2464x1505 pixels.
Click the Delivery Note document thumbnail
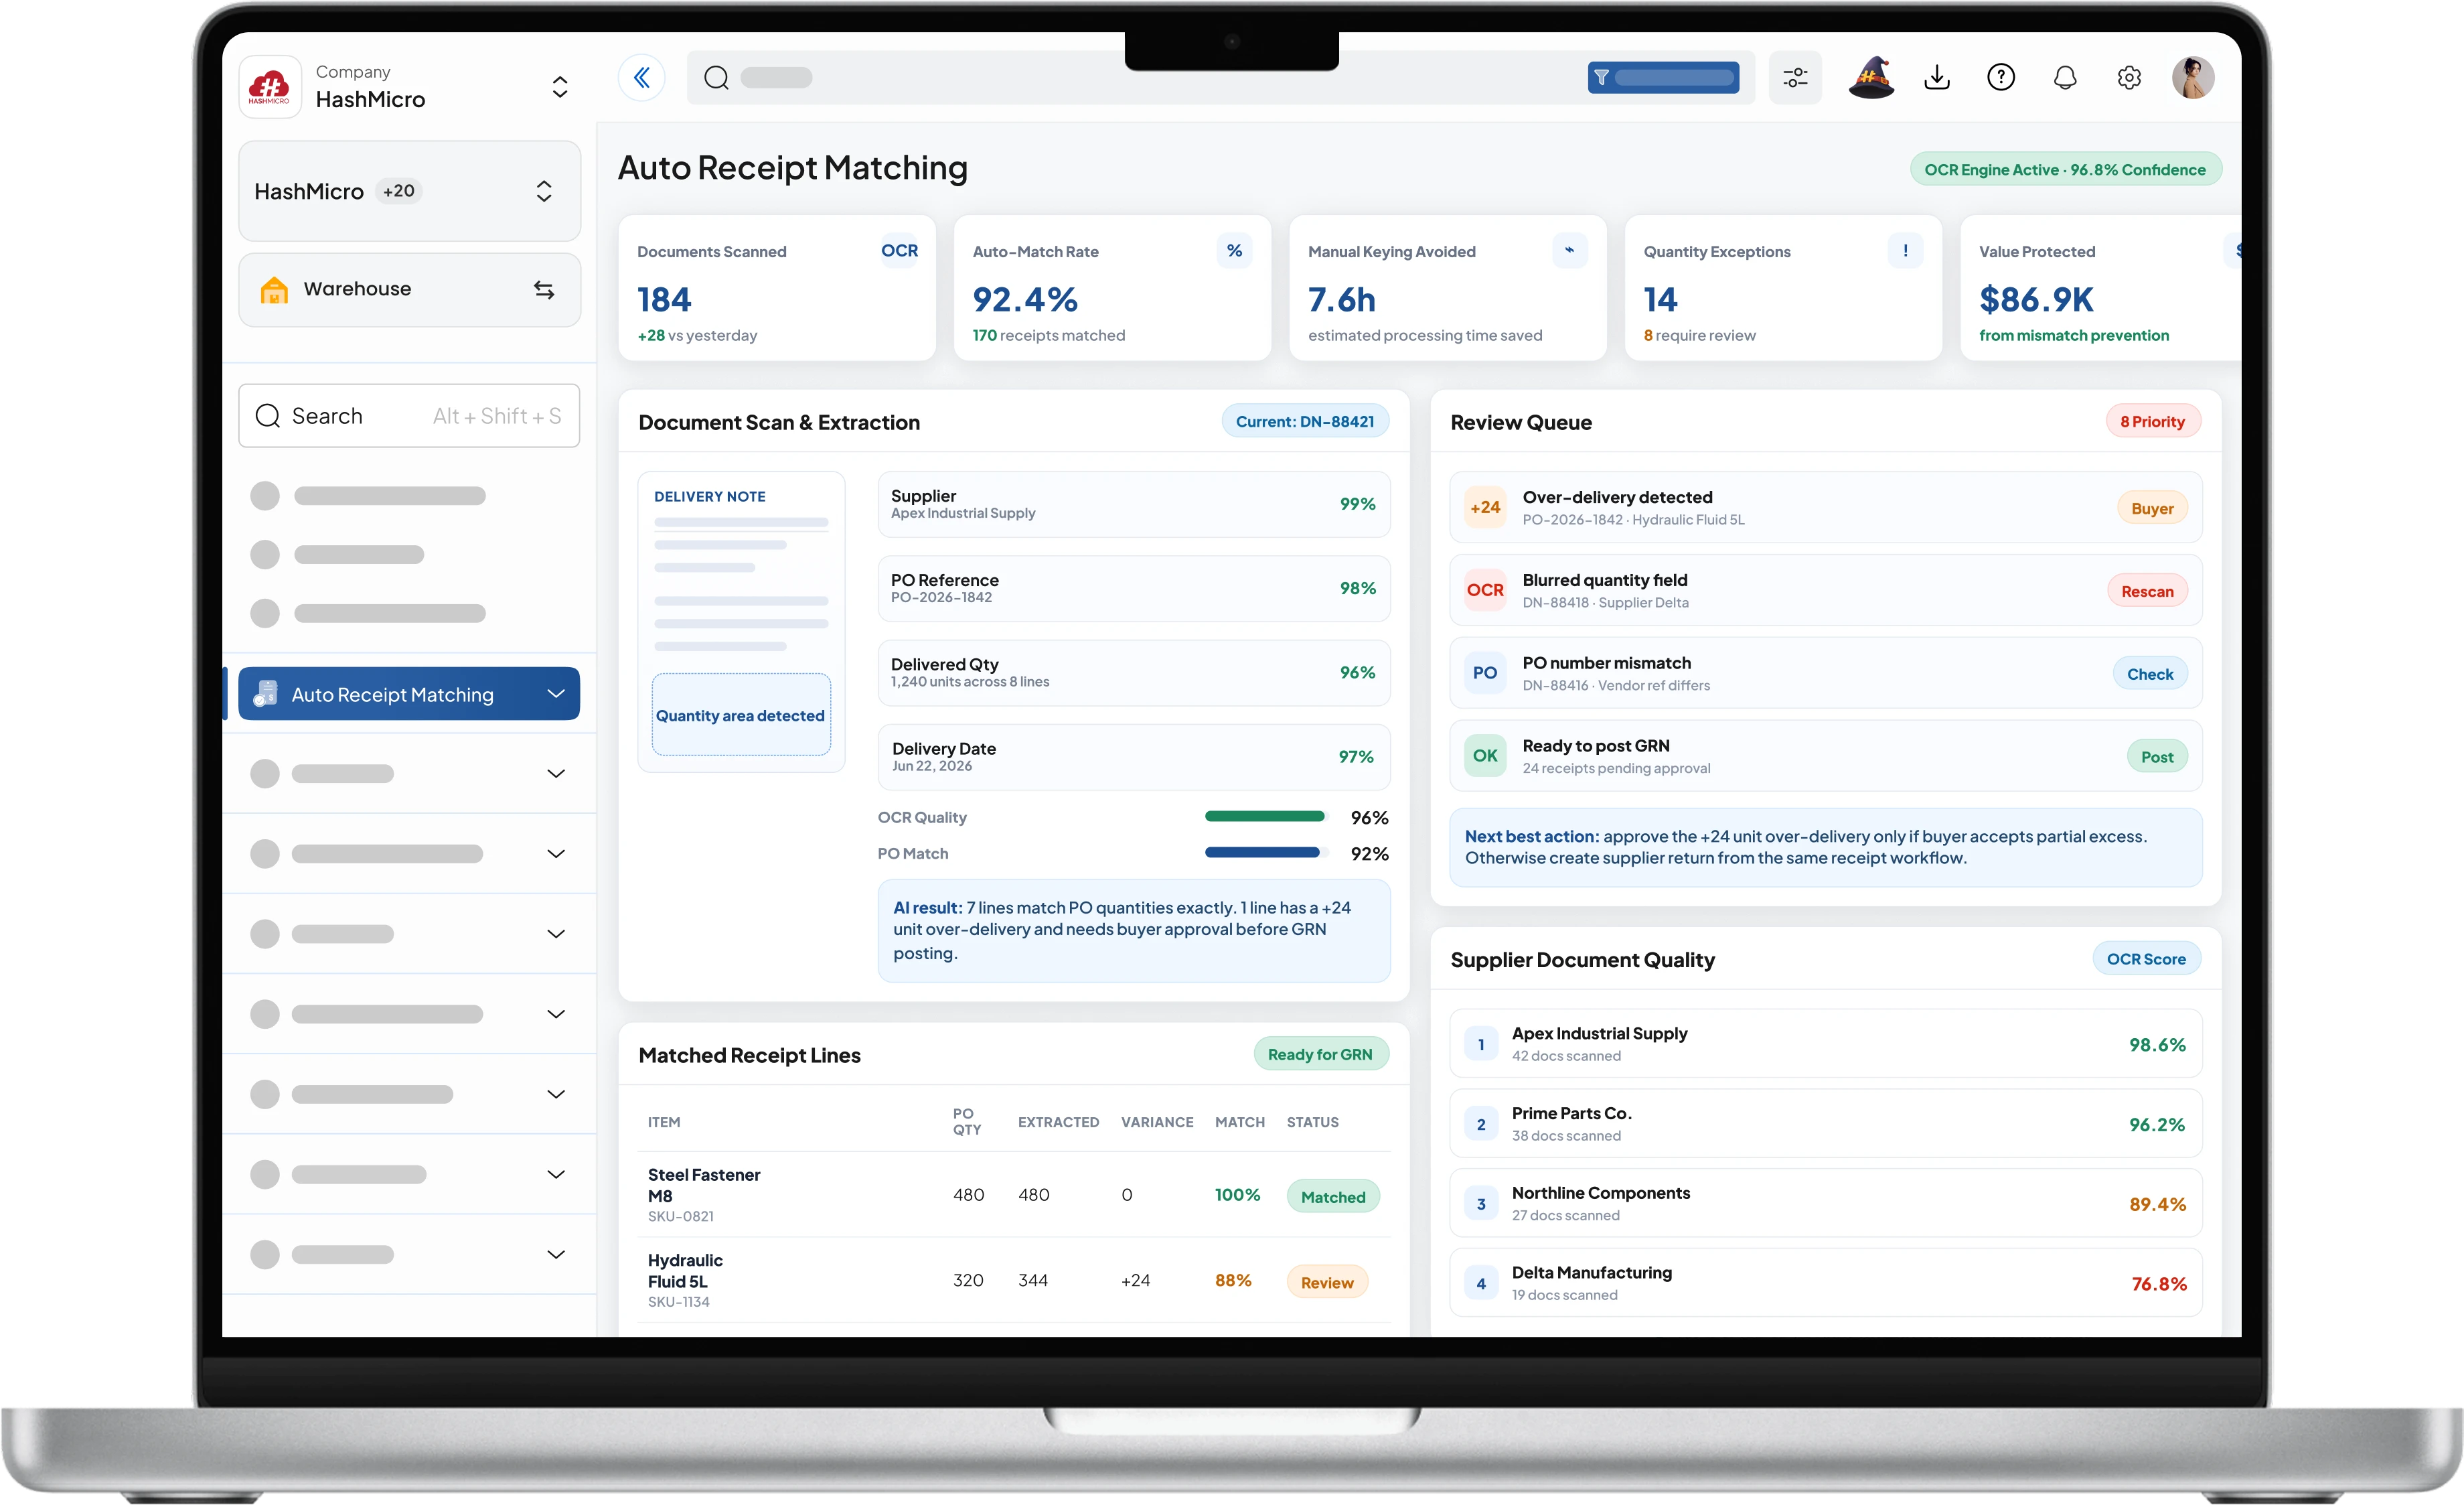[741, 621]
